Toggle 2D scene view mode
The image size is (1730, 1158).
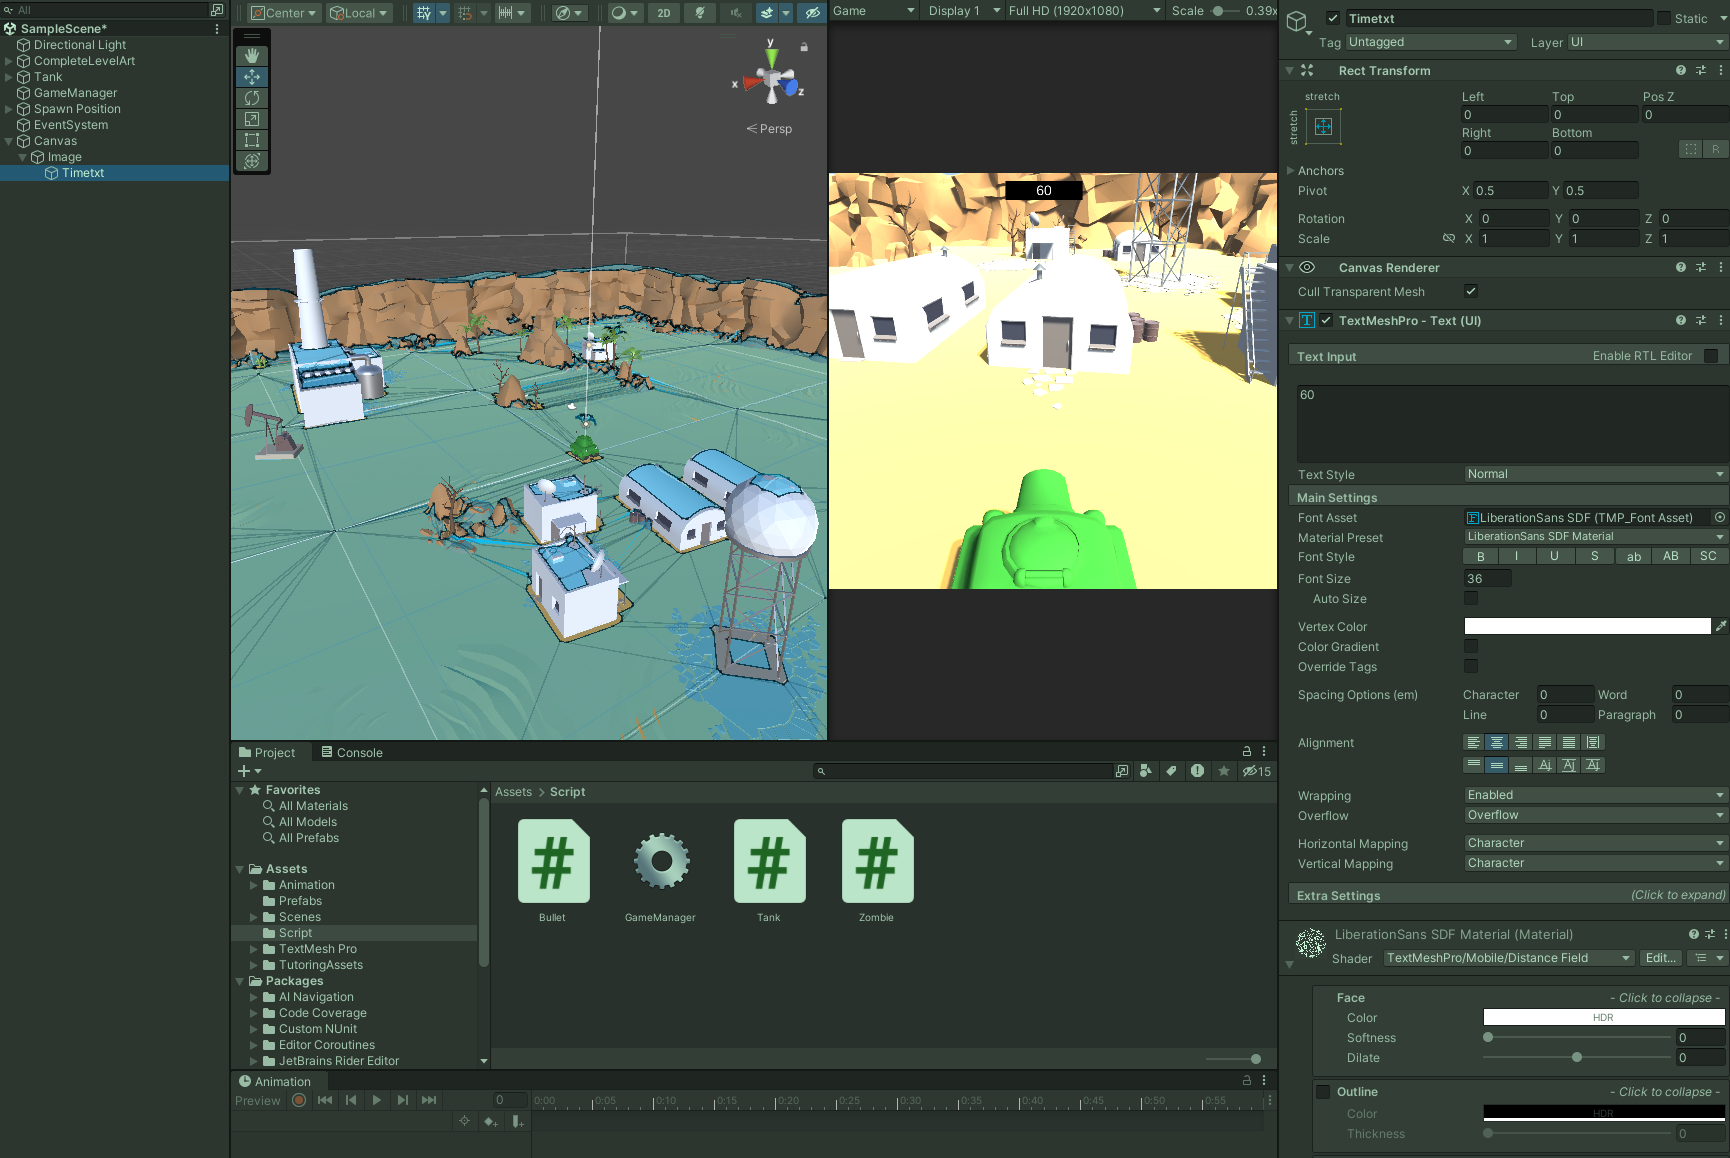pos(664,13)
